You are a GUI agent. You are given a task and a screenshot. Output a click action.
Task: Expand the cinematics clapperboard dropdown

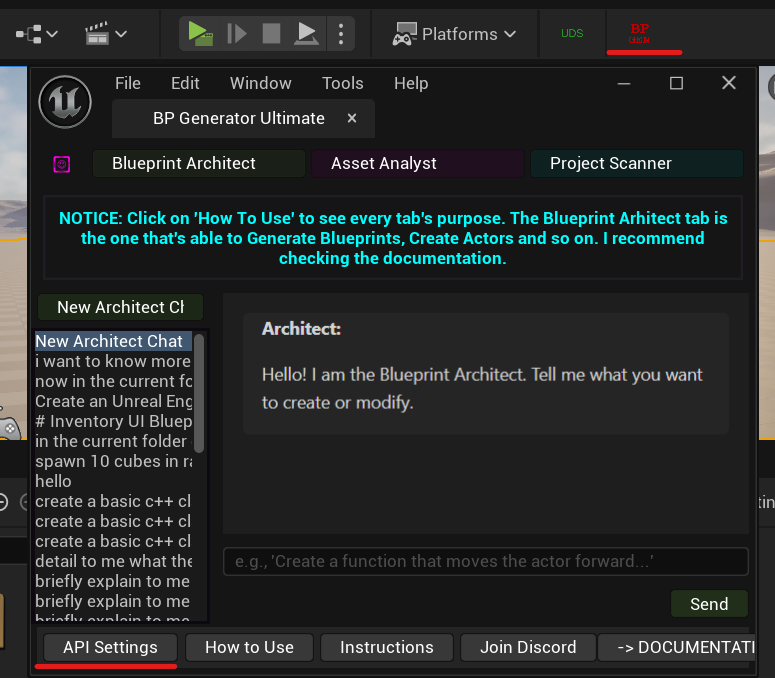pos(106,34)
